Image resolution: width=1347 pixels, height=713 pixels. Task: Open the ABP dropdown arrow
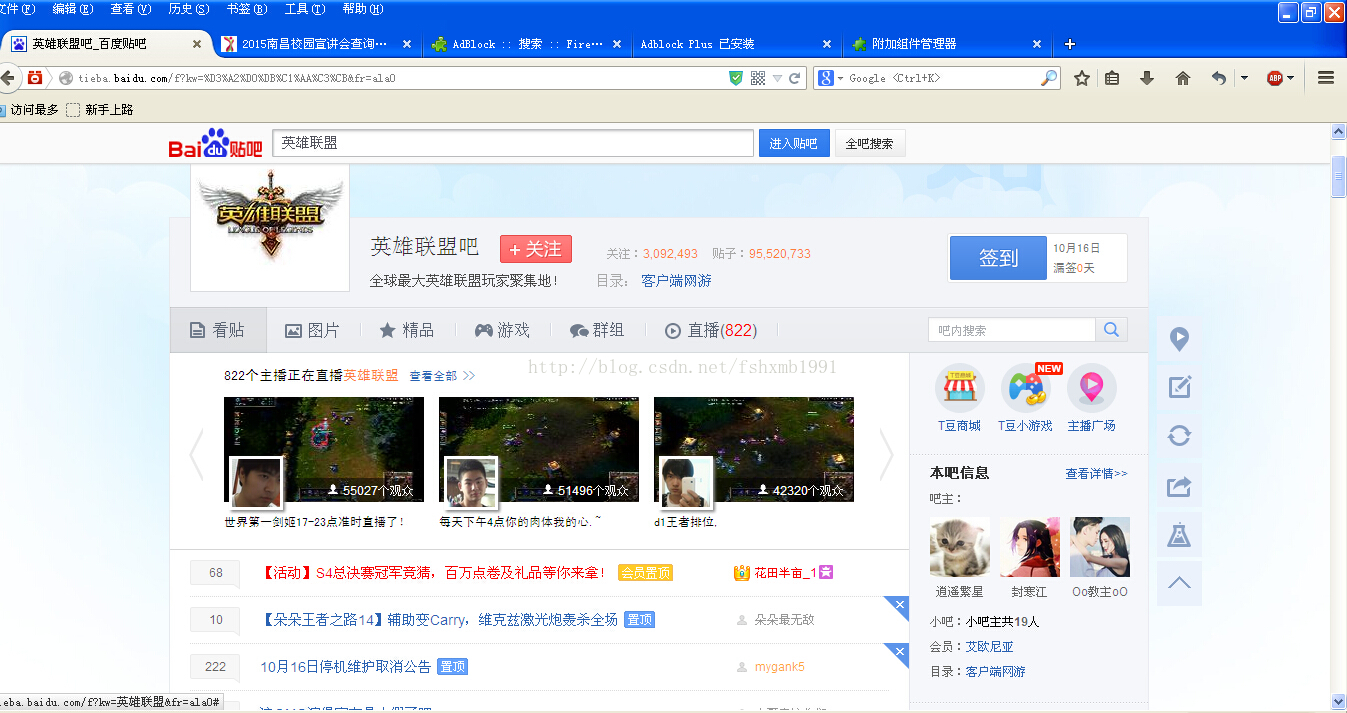1291,78
